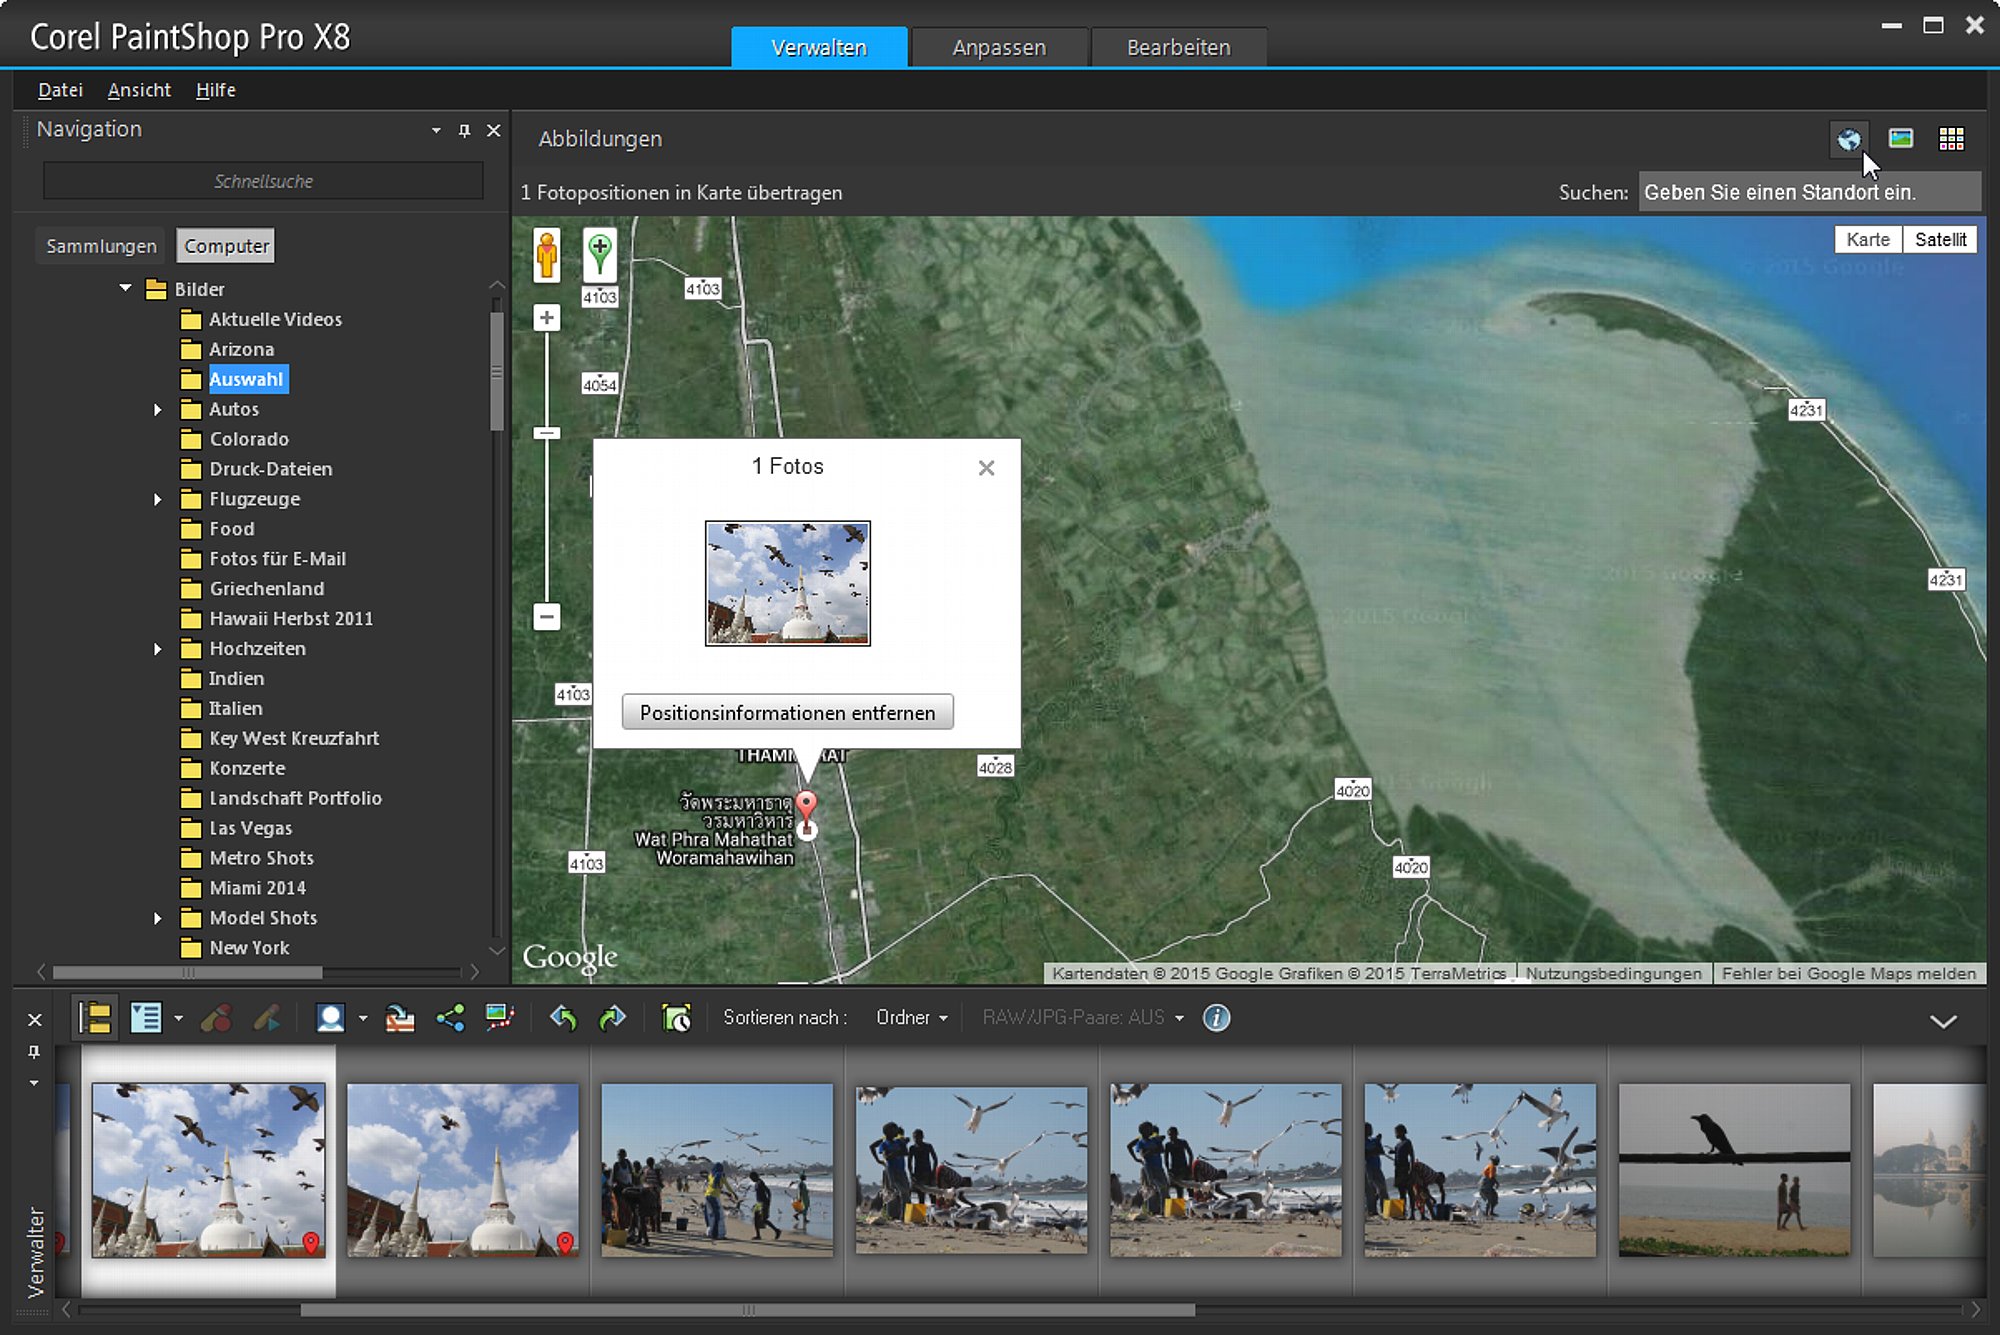Open the Verwalten workspace tab
This screenshot has width=2000, height=1335.
pos(819,47)
